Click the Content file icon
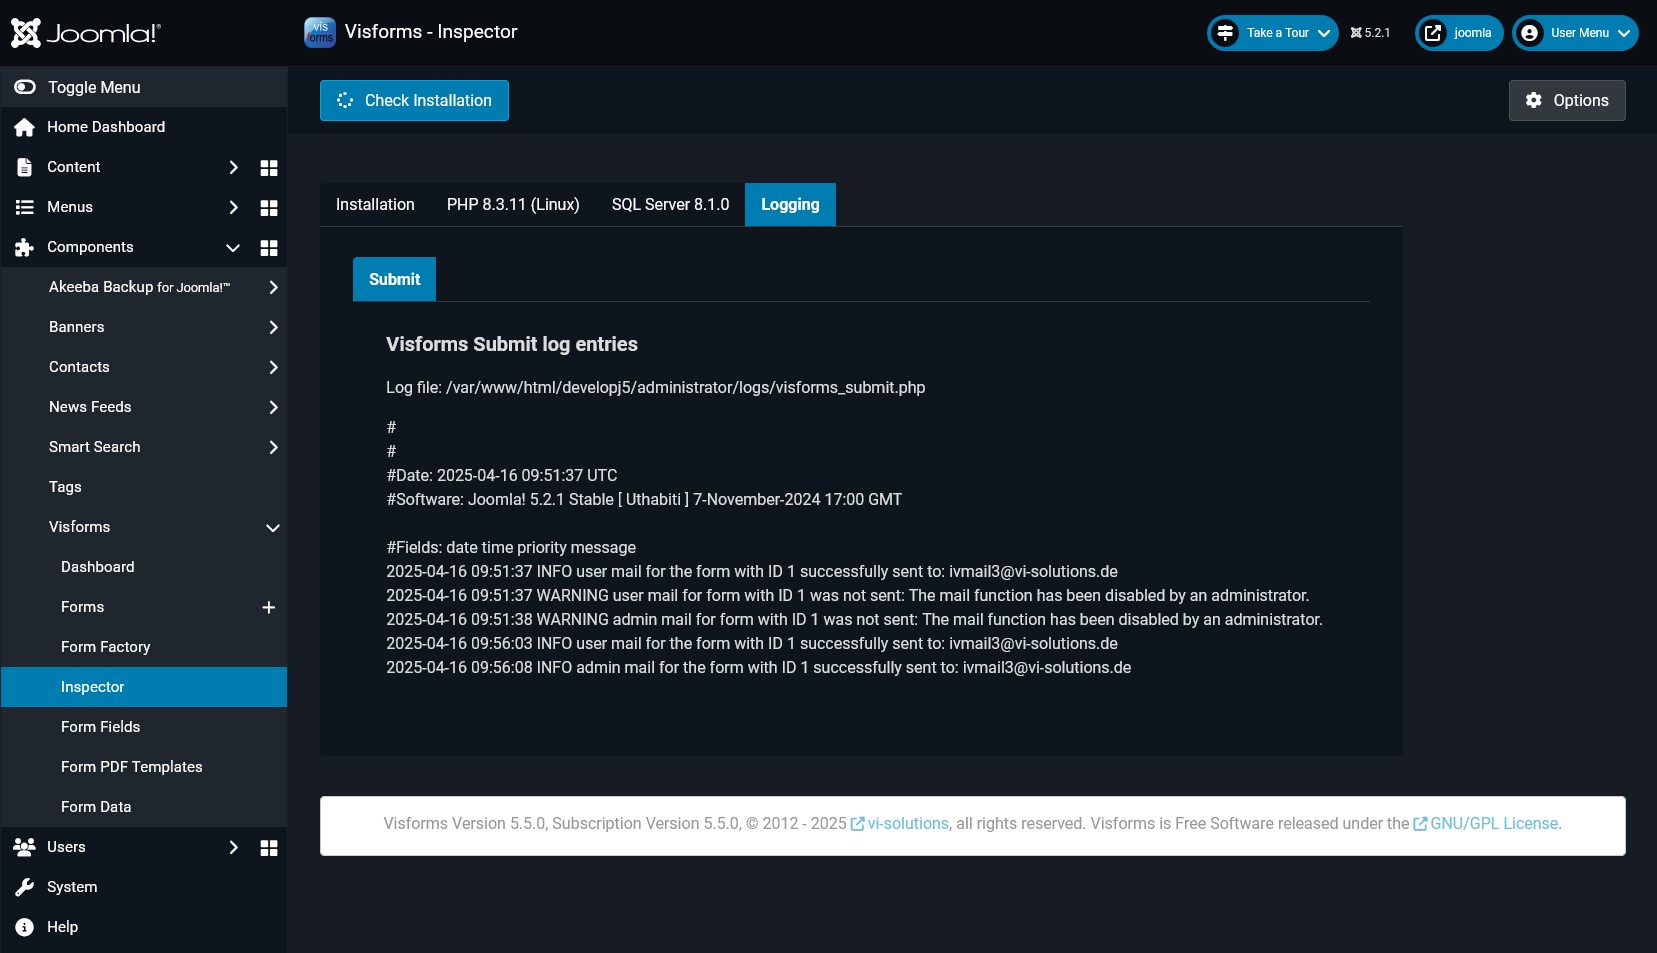 point(25,167)
